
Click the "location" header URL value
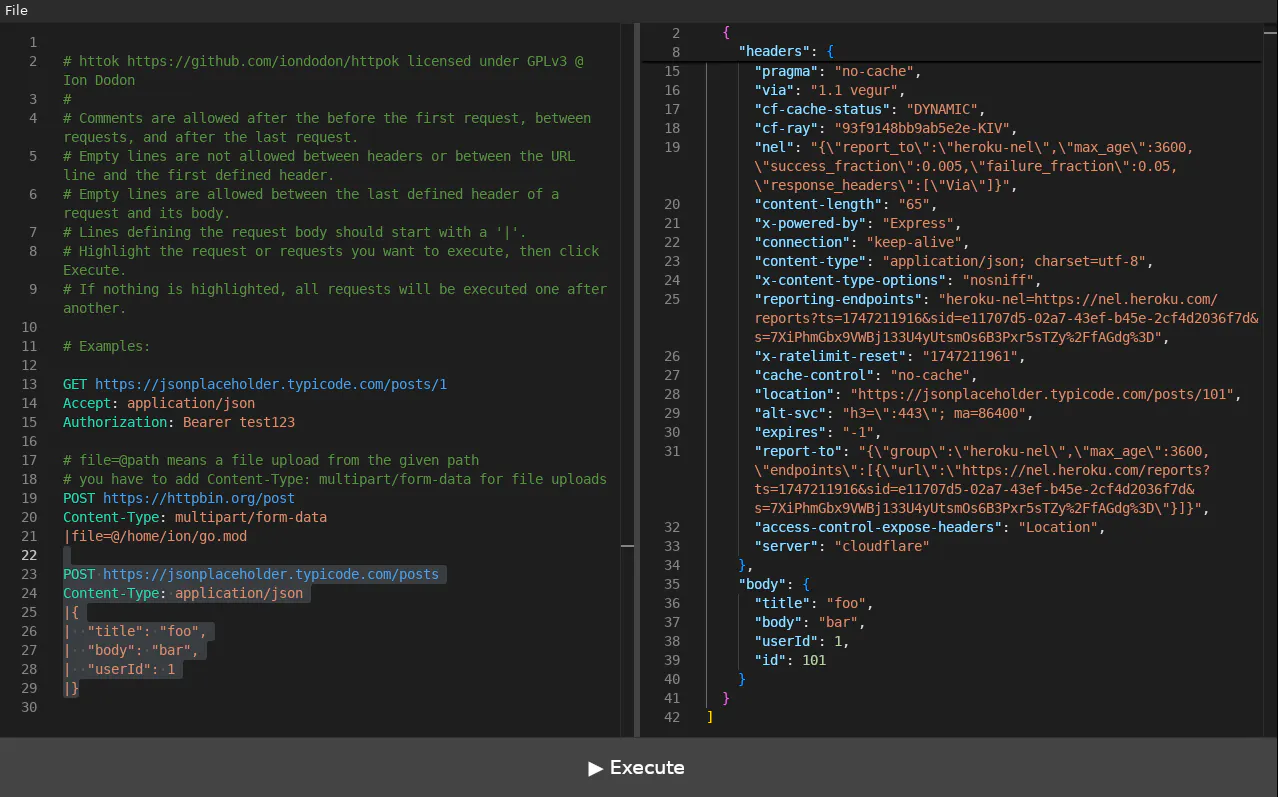1041,394
